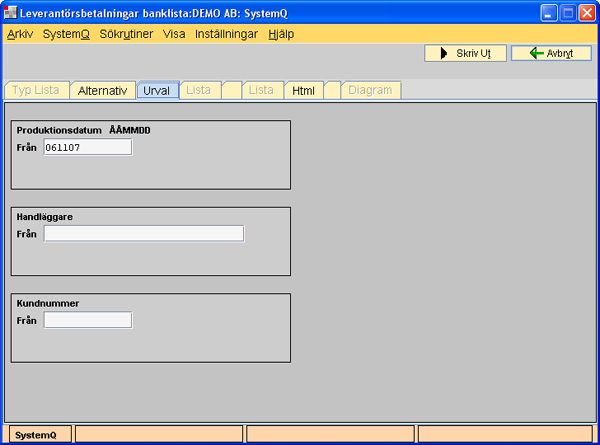600x445 pixels.
Task: Select the Urval tab
Action: [x=157, y=90]
